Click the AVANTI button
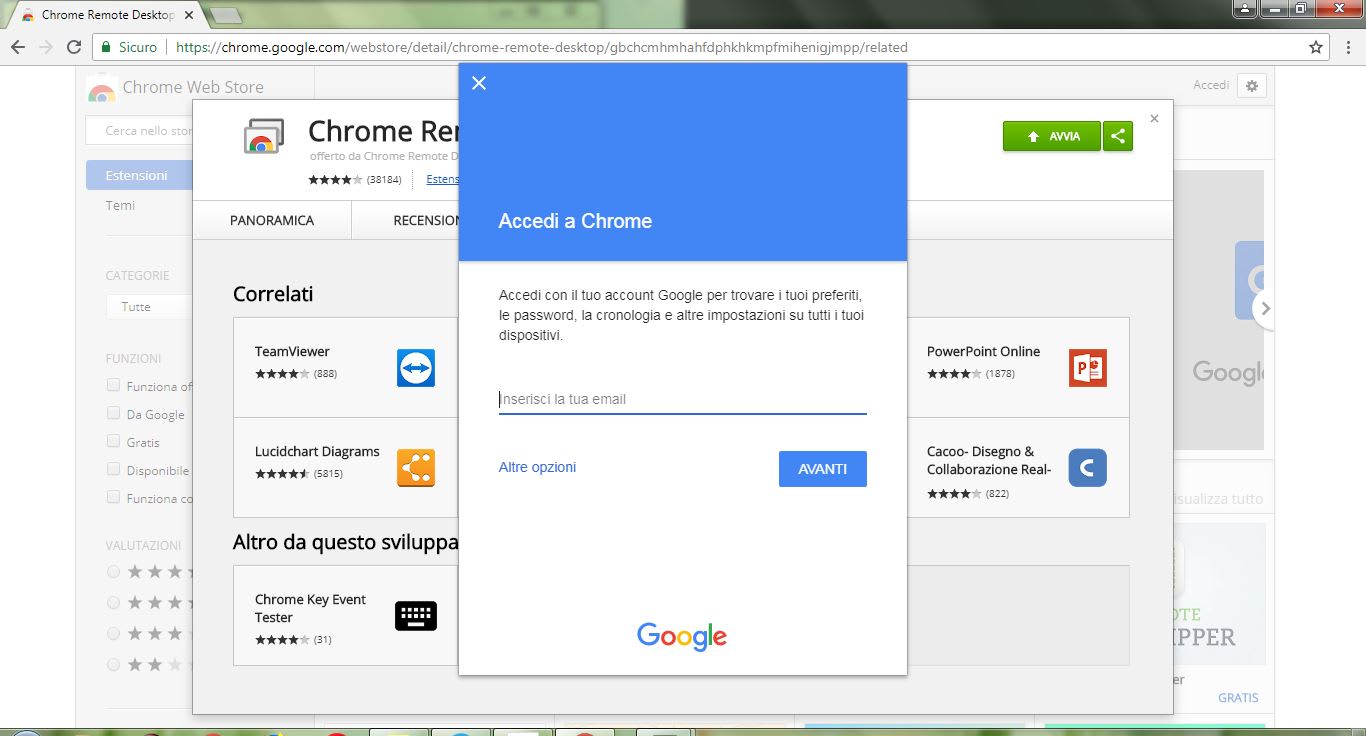Viewport: 1366px width, 736px height. [x=823, y=469]
